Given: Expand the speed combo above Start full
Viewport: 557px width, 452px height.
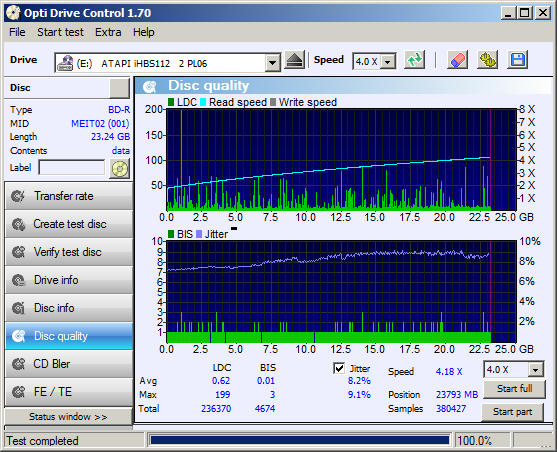Looking at the screenshot, I should (536, 370).
